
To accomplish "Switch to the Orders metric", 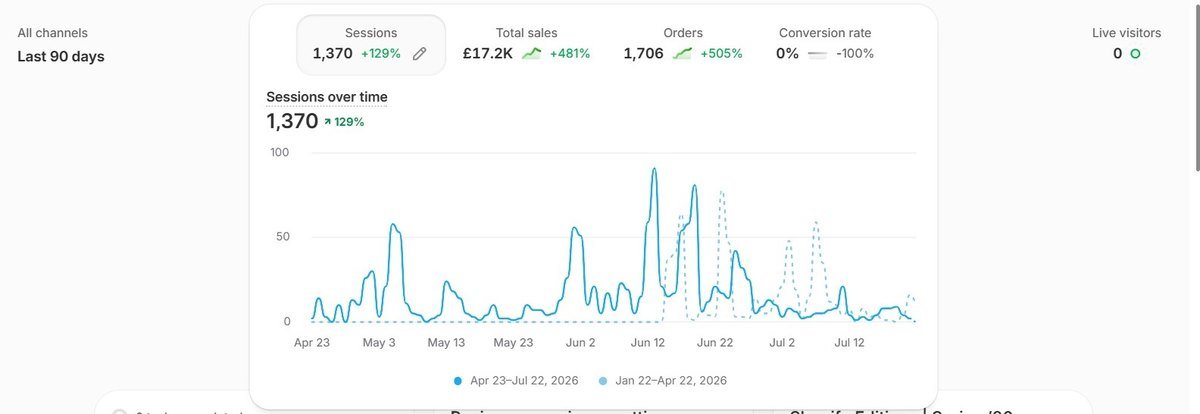I will pos(683,44).
